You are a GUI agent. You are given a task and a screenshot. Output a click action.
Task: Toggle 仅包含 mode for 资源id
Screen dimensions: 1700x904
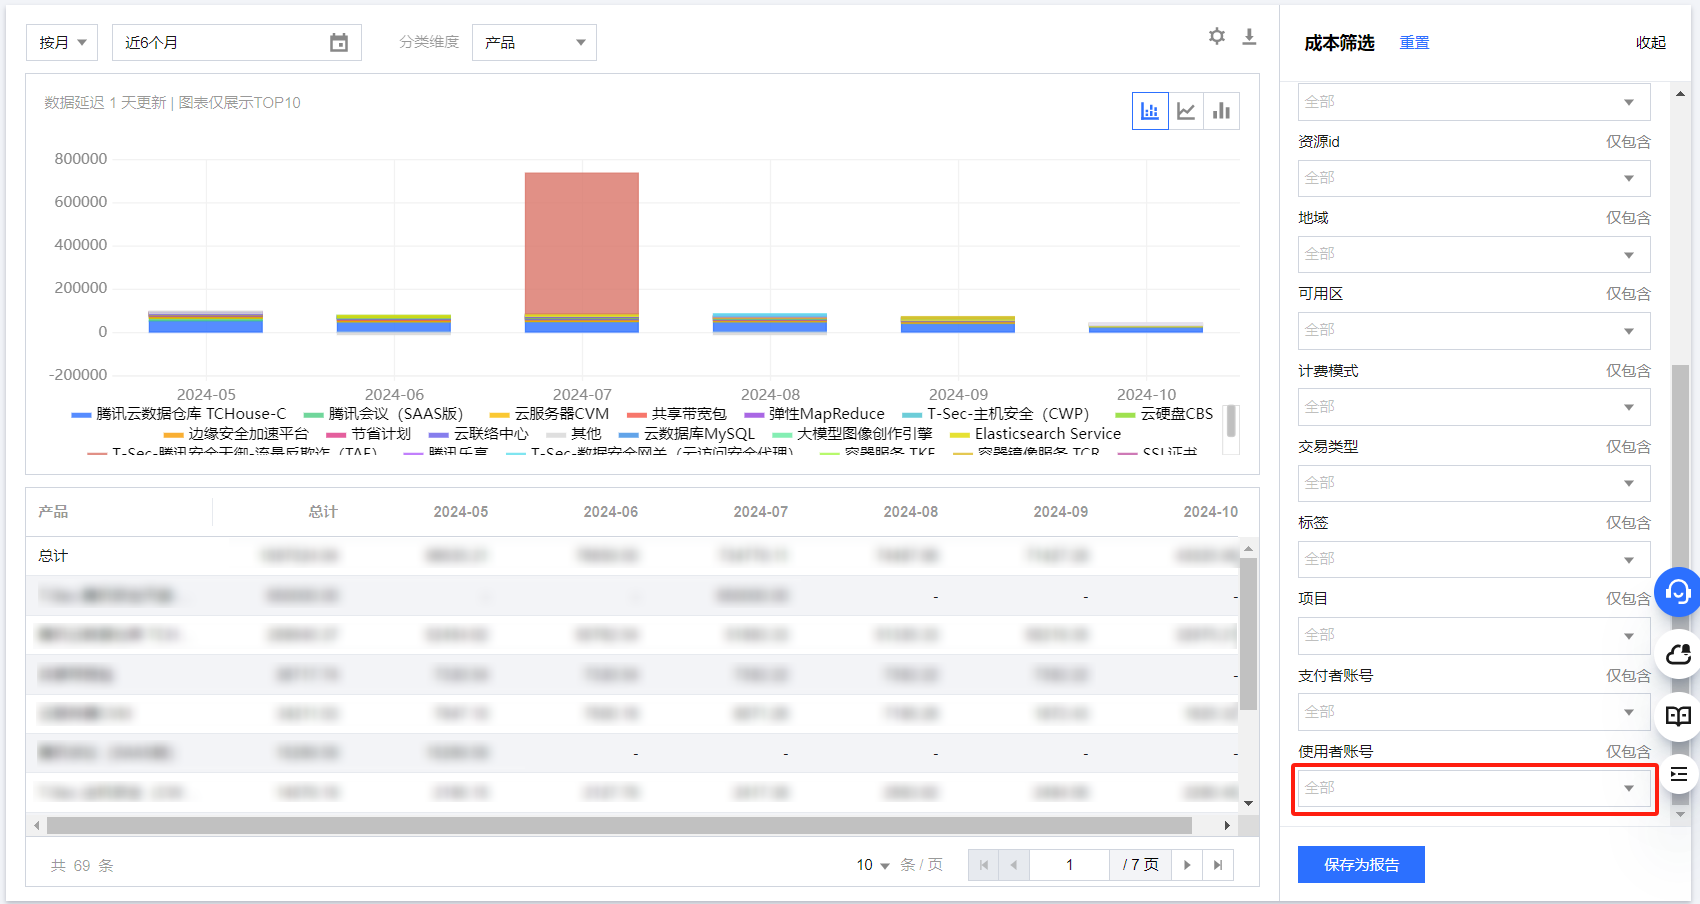[x=1628, y=142]
